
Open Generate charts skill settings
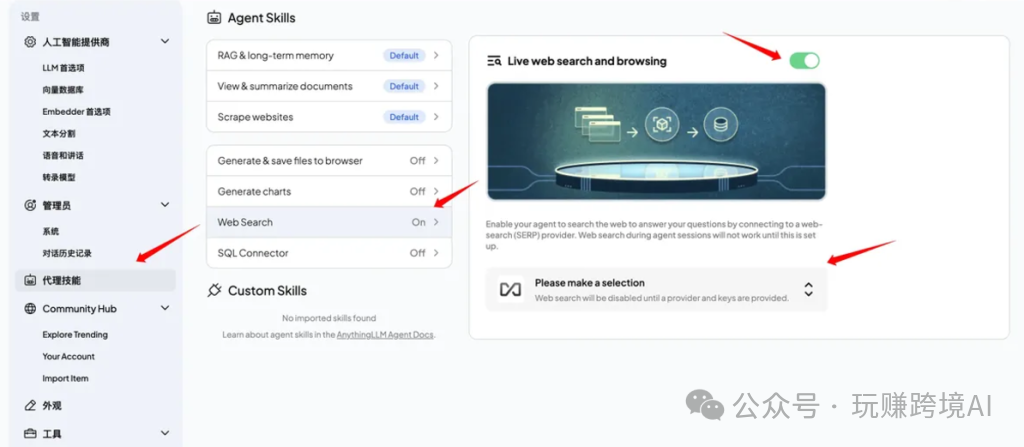[x=328, y=191]
